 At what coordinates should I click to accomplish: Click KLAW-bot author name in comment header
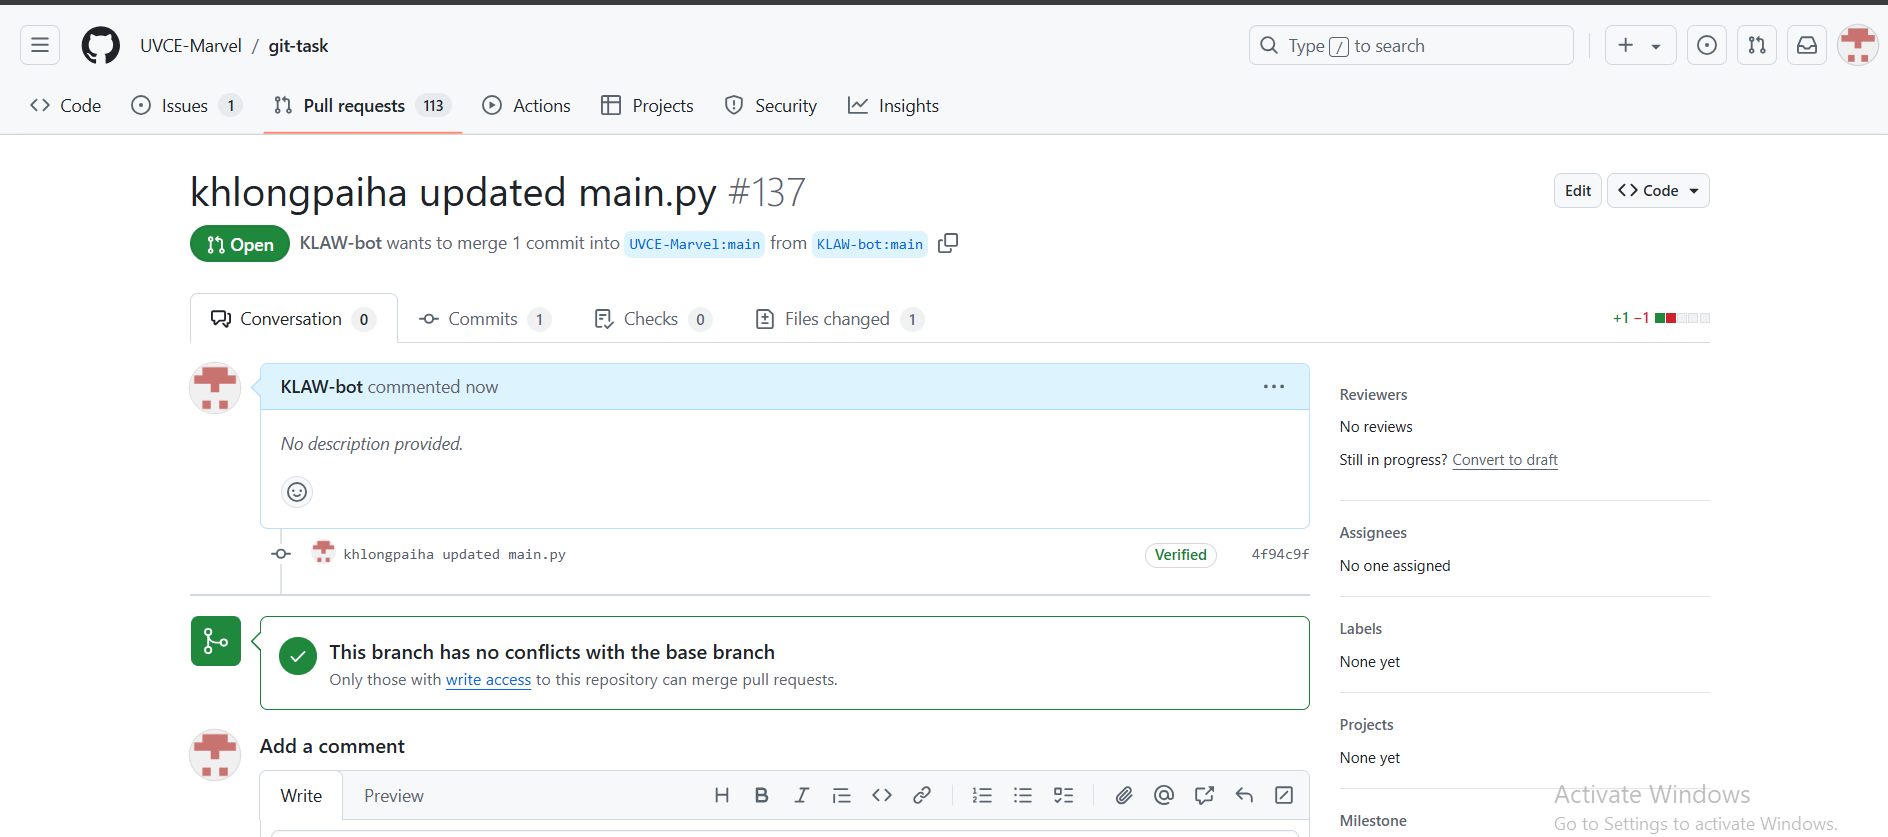point(322,387)
